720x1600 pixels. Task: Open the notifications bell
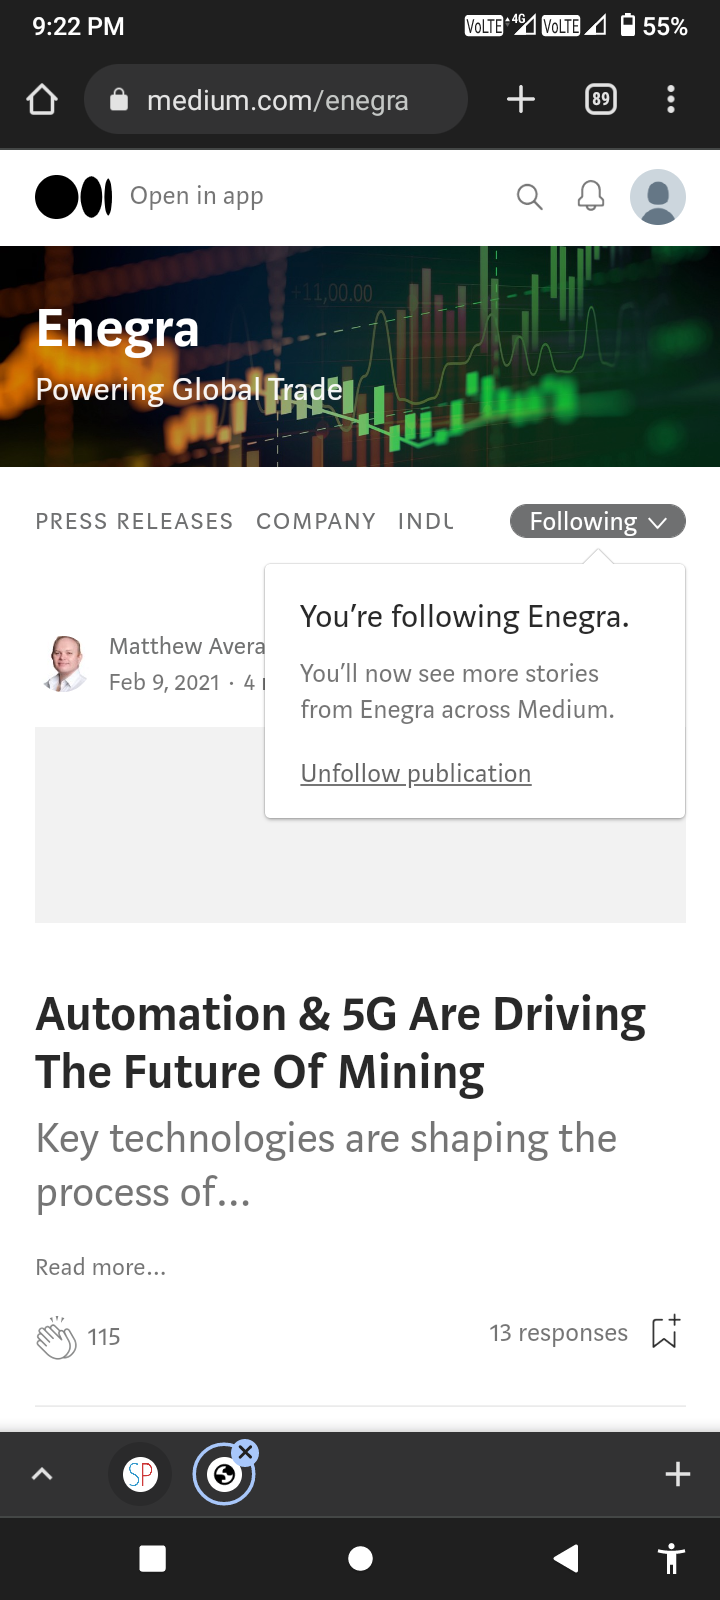coord(591,196)
